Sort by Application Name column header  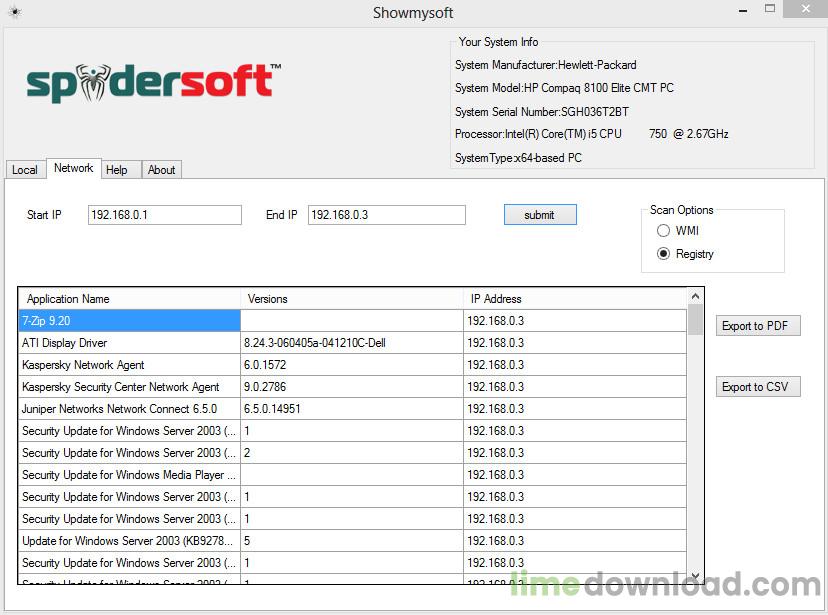click(x=130, y=299)
